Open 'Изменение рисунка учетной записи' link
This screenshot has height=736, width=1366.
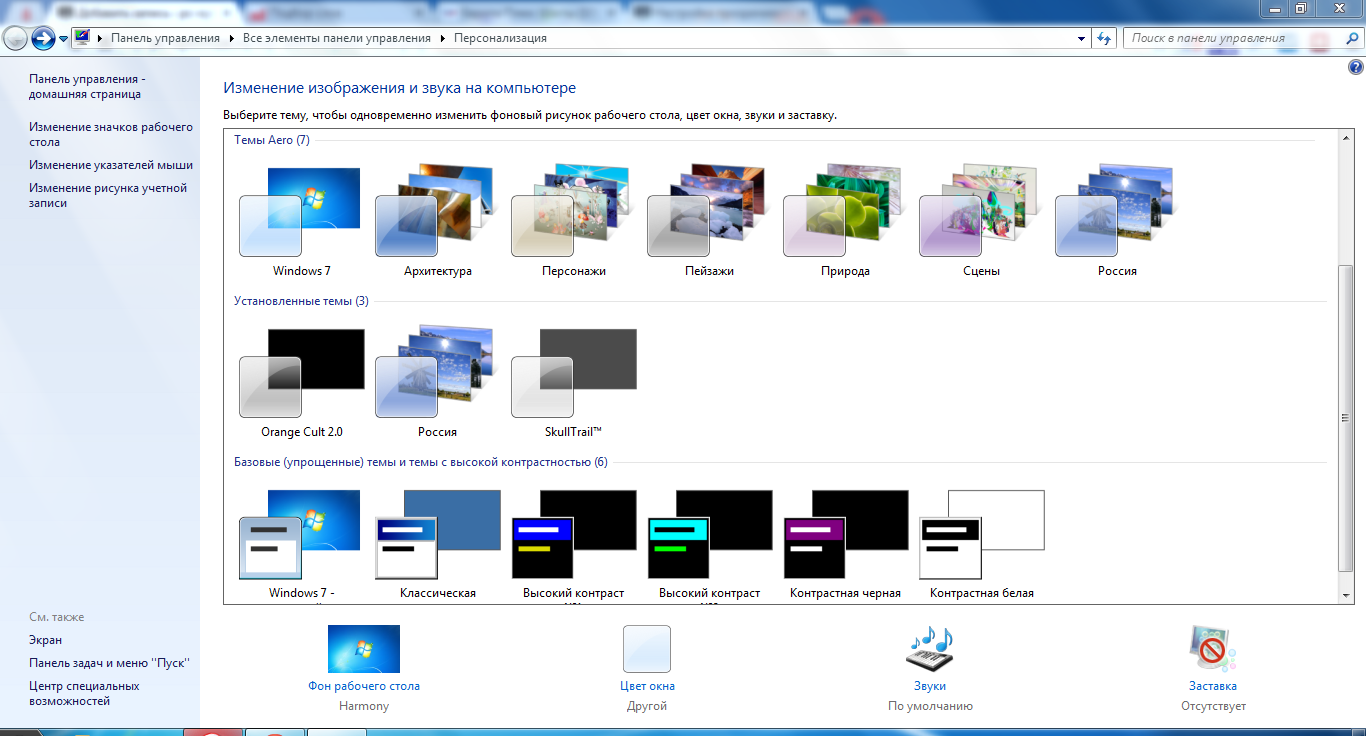click(108, 195)
